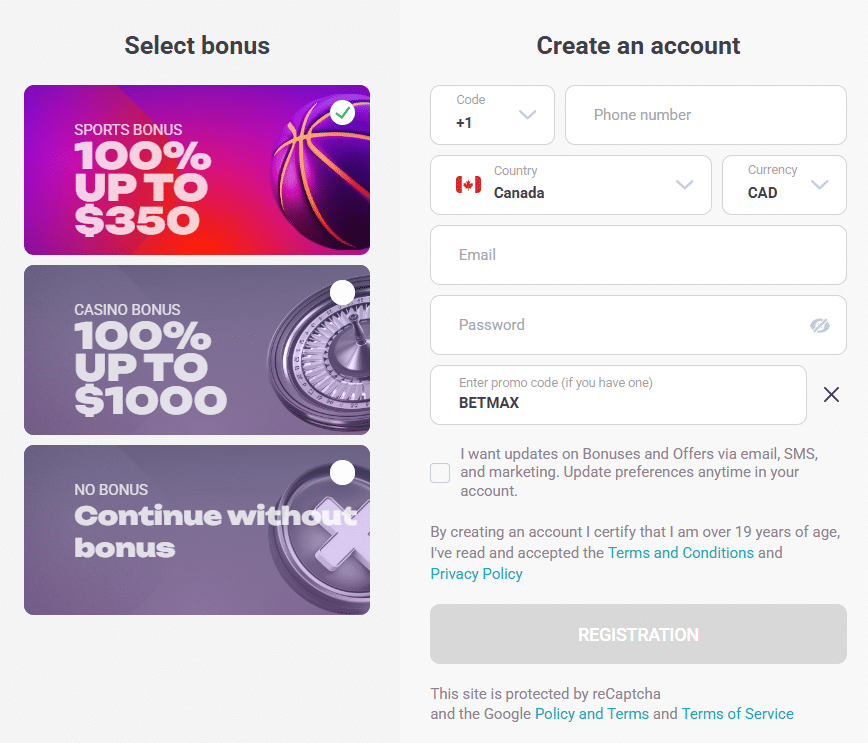Clear the BETMAX promo code with the X

click(x=831, y=394)
